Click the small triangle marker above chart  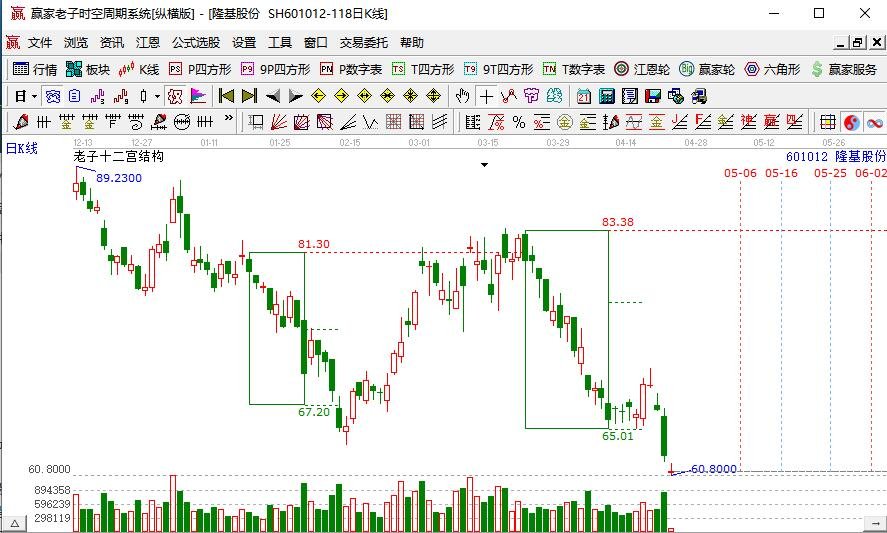coord(484,165)
